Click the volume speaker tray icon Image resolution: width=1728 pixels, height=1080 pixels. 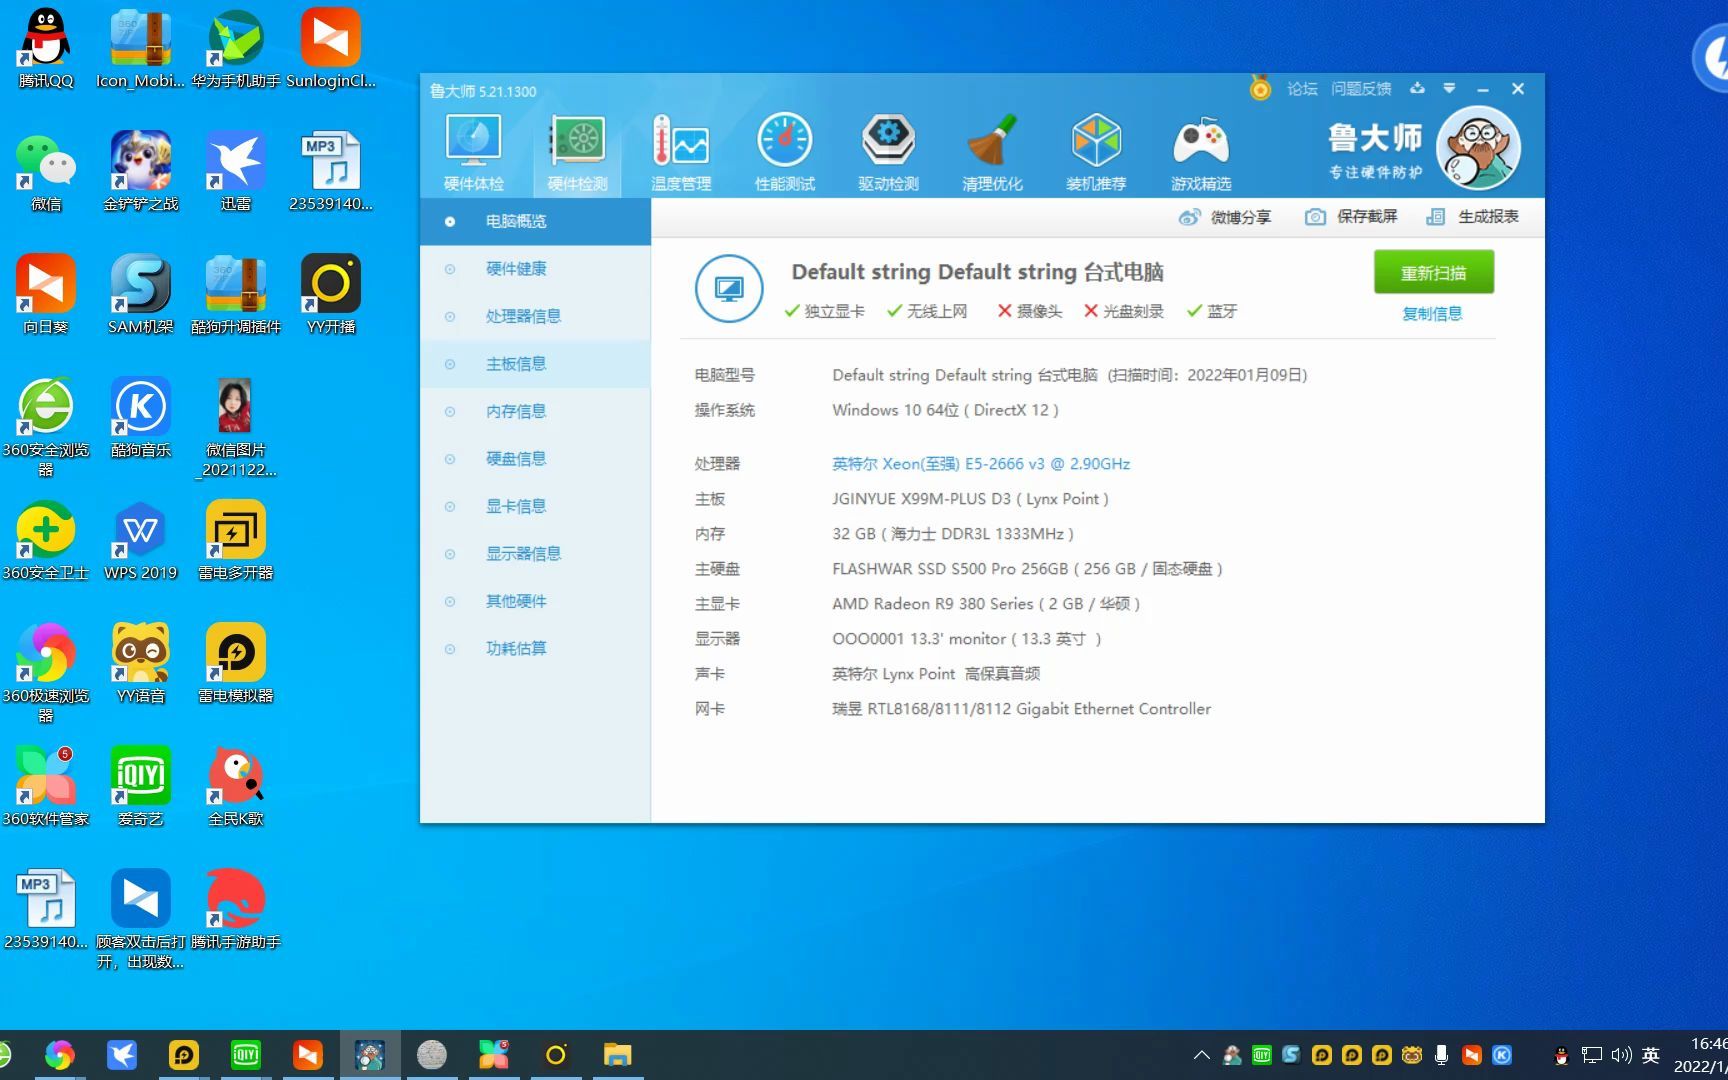click(x=1621, y=1055)
